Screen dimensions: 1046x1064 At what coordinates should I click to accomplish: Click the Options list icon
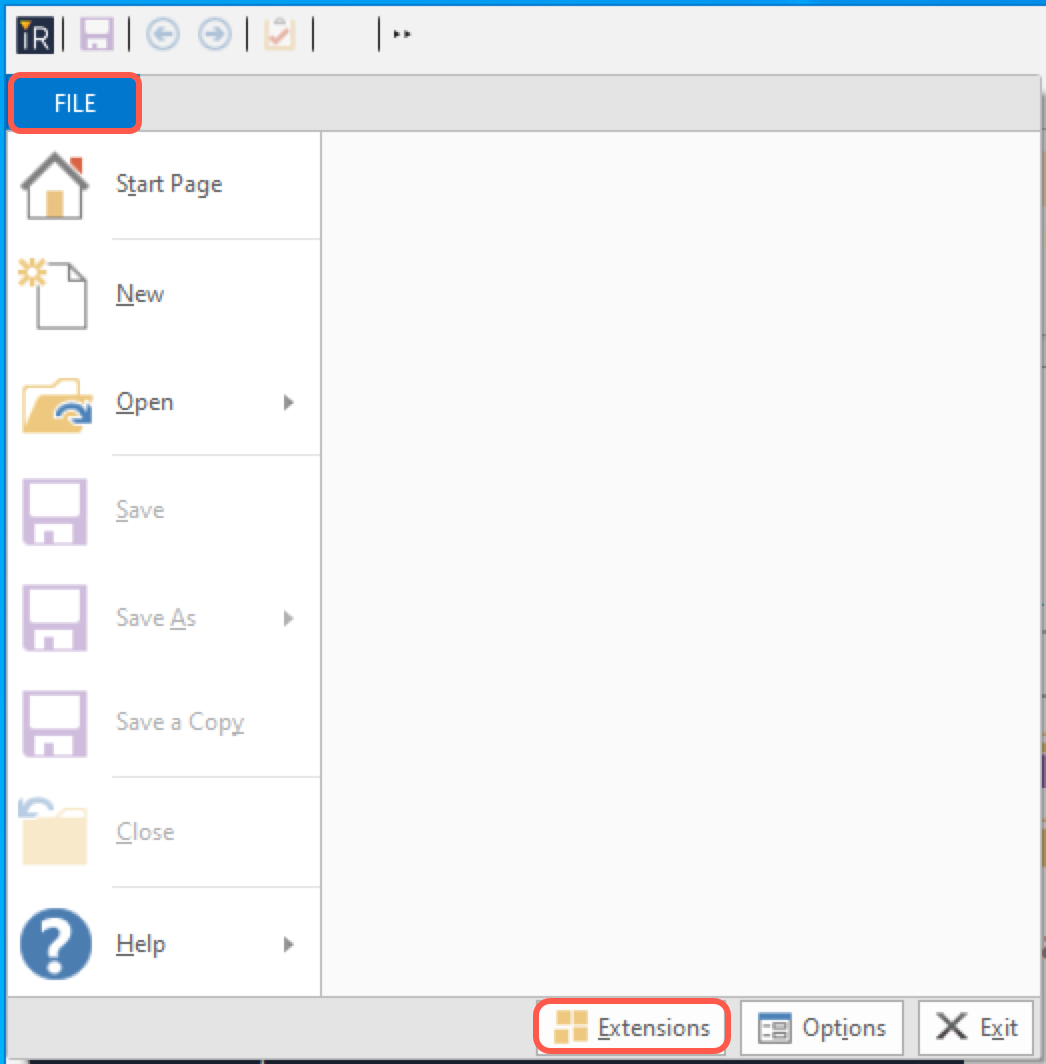pyautogui.click(x=772, y=1027)
